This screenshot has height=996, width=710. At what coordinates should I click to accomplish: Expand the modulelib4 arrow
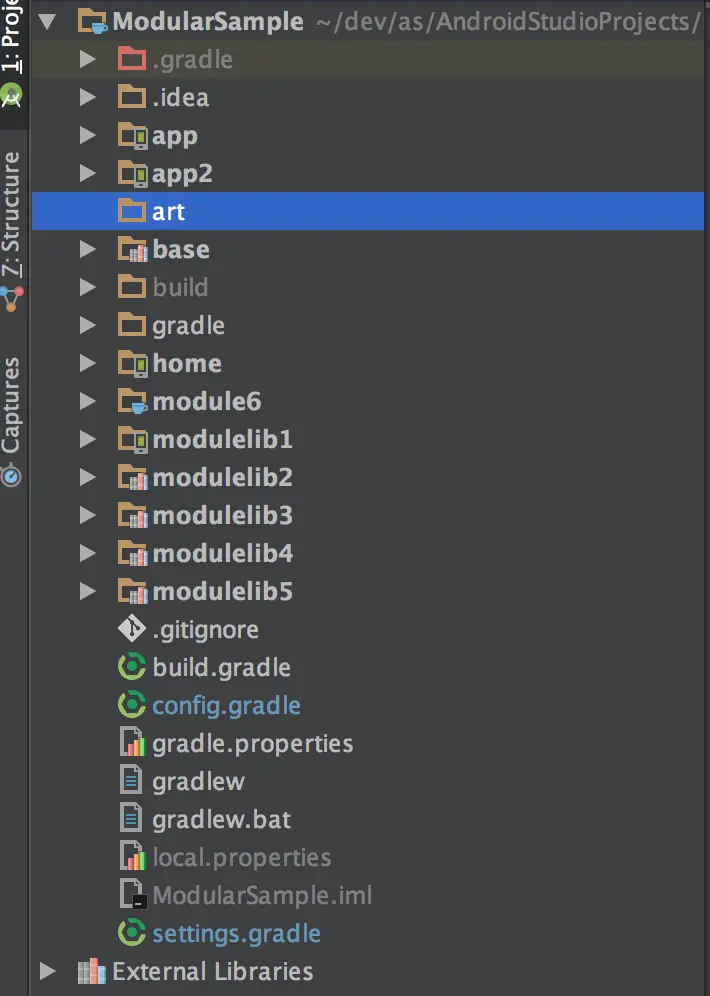coord(88,553)
